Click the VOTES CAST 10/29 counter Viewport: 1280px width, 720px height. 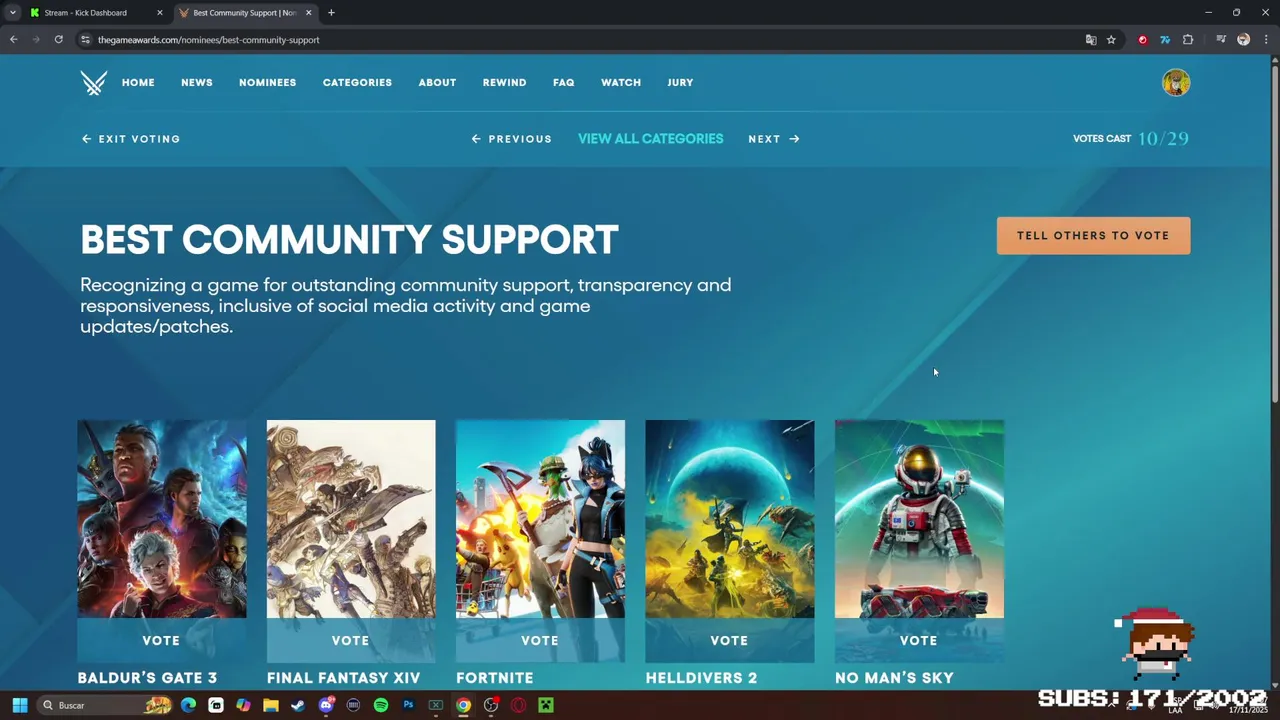pyautogui.click(x=1131, y=139)
